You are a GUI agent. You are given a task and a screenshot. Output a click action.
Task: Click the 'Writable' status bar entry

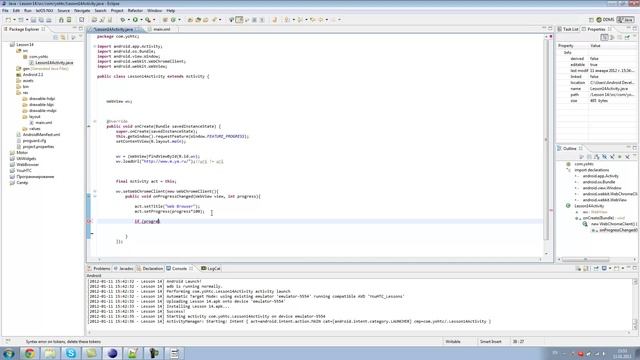coord(453,342)
